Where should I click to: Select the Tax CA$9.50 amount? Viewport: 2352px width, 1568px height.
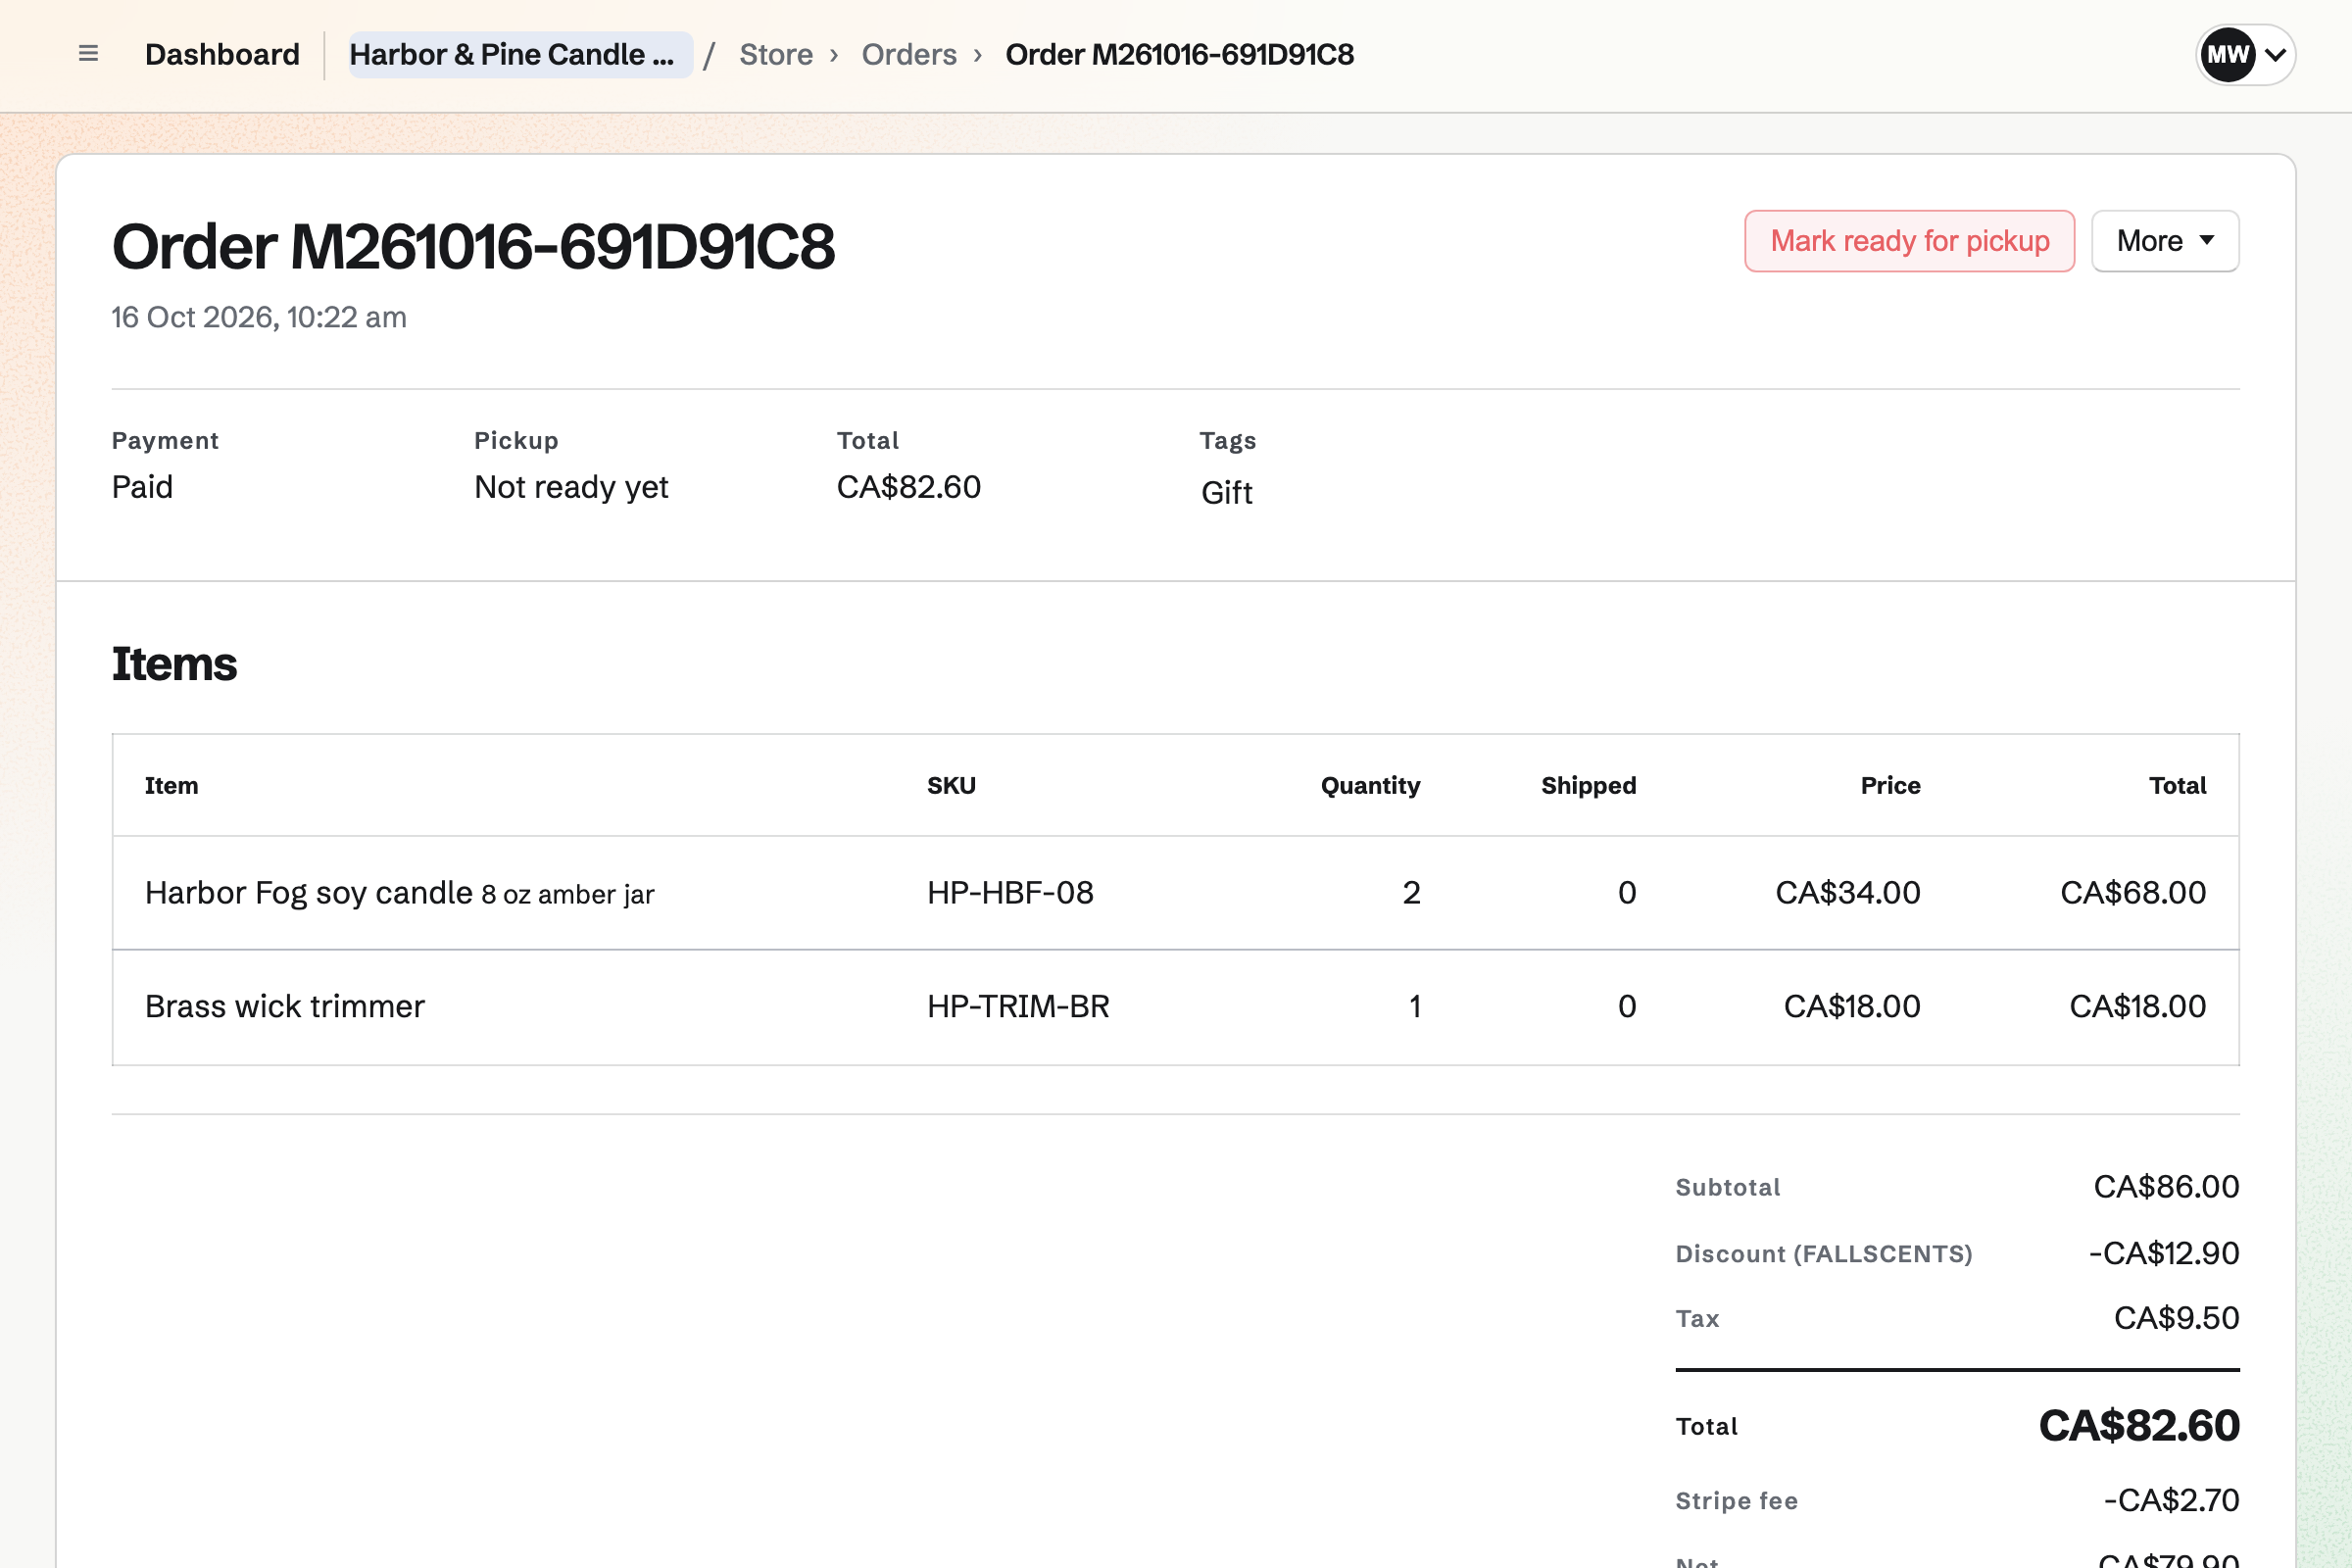2176,1319
